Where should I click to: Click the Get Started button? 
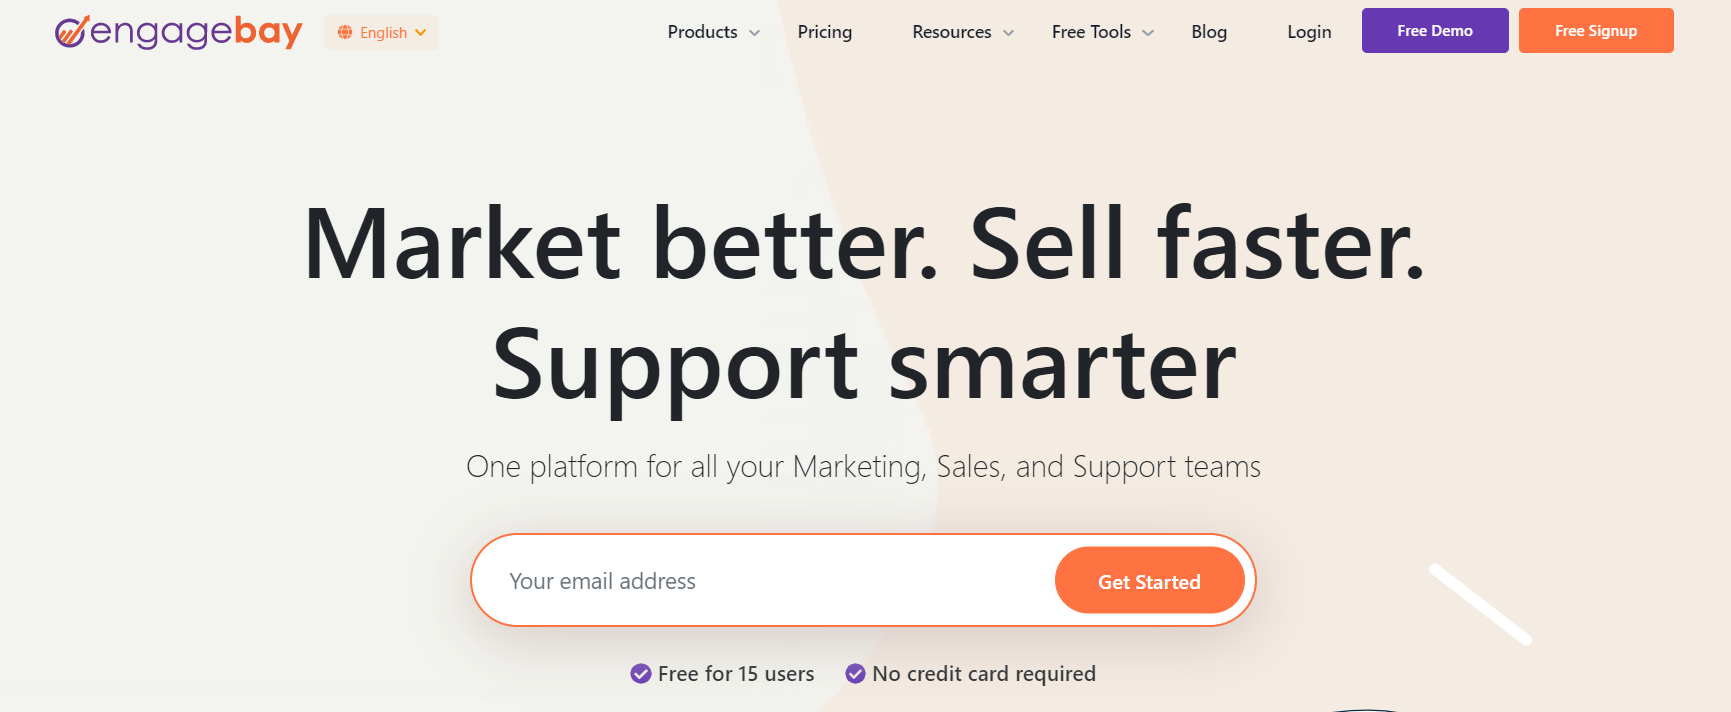coord(1150,581)
